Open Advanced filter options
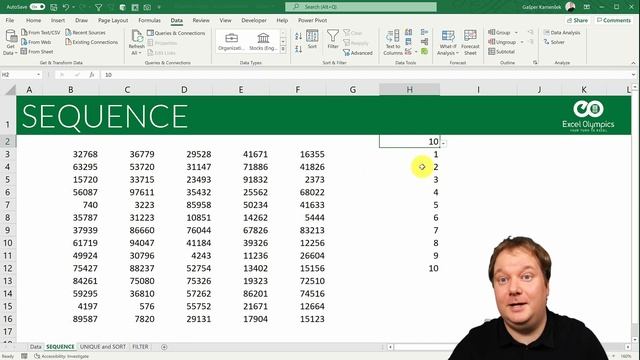 coord(358,53)
